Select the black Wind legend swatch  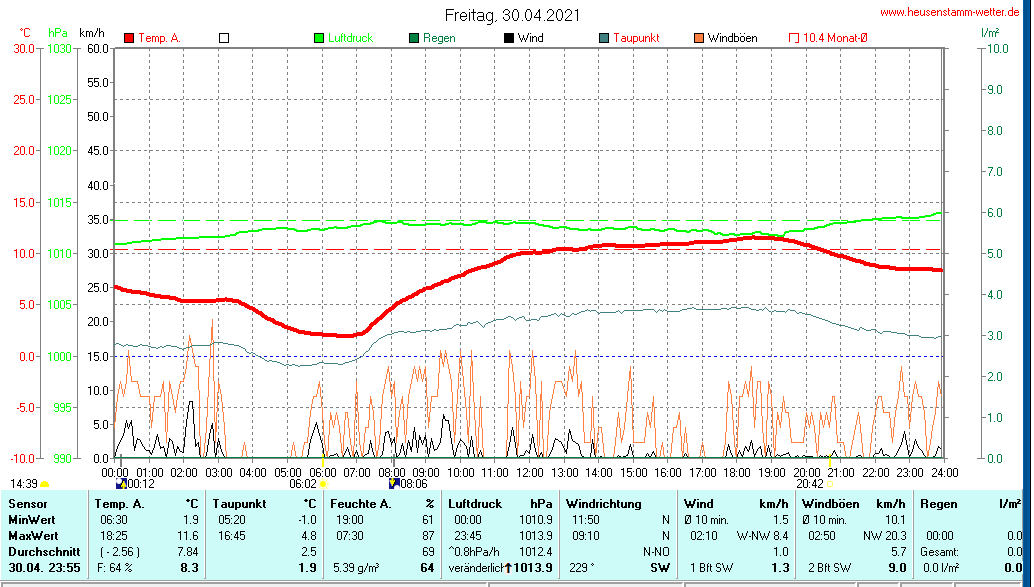pyautogui.click(x=509, y=38)
